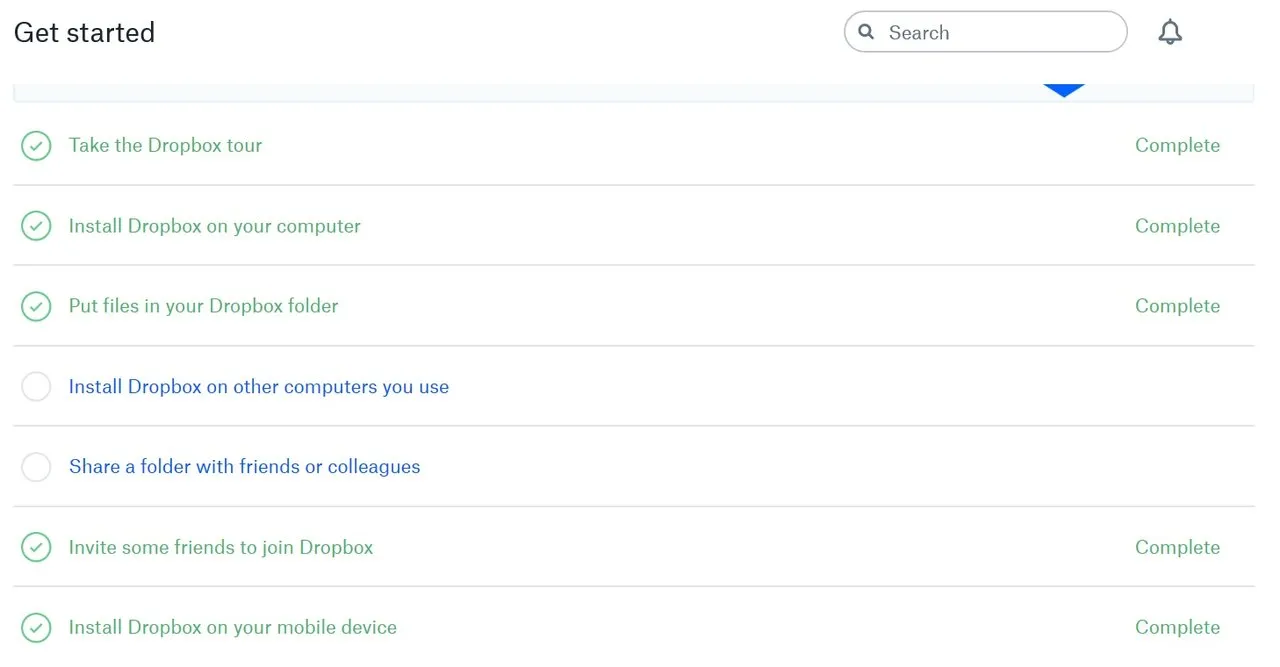The width and height of the screenshot is (1280, 667).
Task: Click the checkmark for Install Dropbox on mobile device
Action: tap(36, 628)
